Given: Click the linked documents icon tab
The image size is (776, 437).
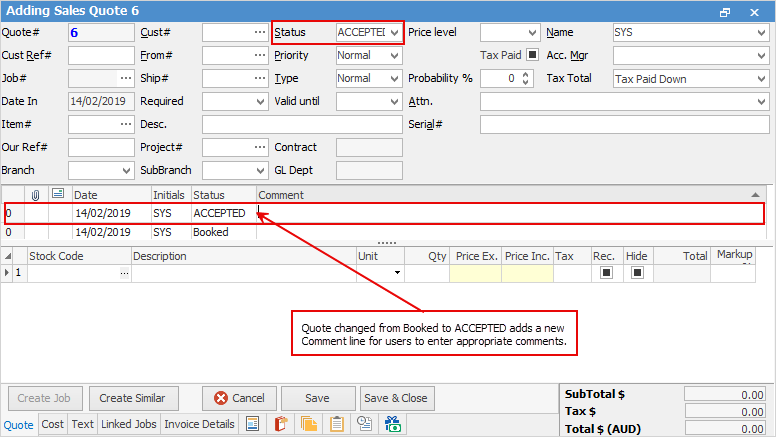Looking at the screenshot, I should click(365, 424).
